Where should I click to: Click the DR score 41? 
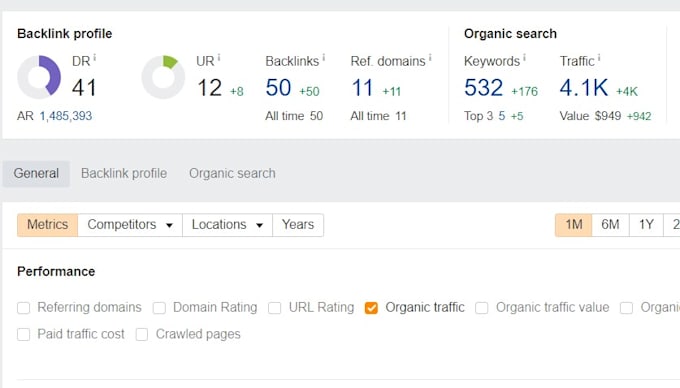pos(84,88)
